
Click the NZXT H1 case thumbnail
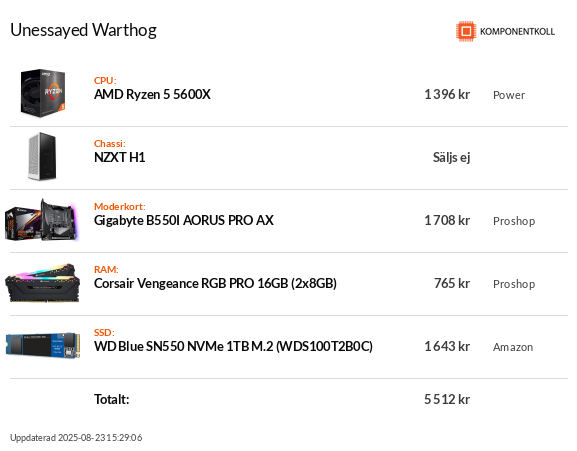42,156
